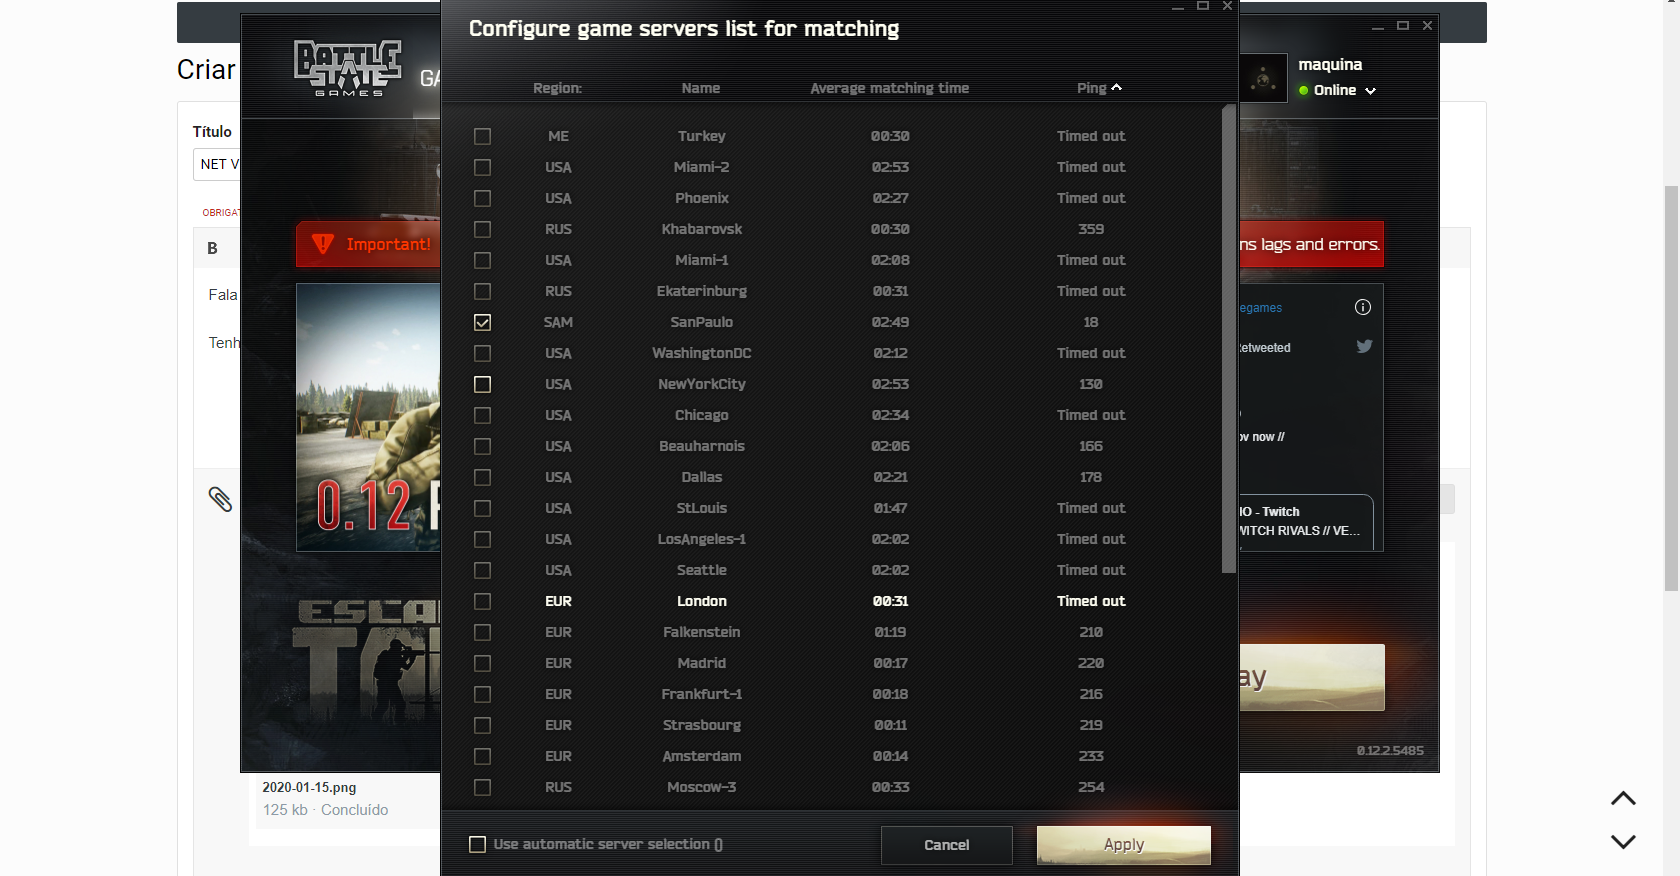Click the Phoenix server name
Screen dimensions: 1680x876
[x=701, y=198]
